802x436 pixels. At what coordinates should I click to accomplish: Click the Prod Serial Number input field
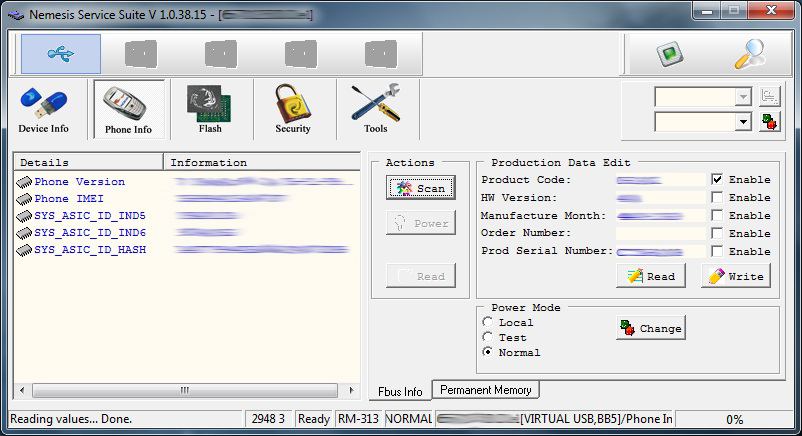(x=660, y=251)
